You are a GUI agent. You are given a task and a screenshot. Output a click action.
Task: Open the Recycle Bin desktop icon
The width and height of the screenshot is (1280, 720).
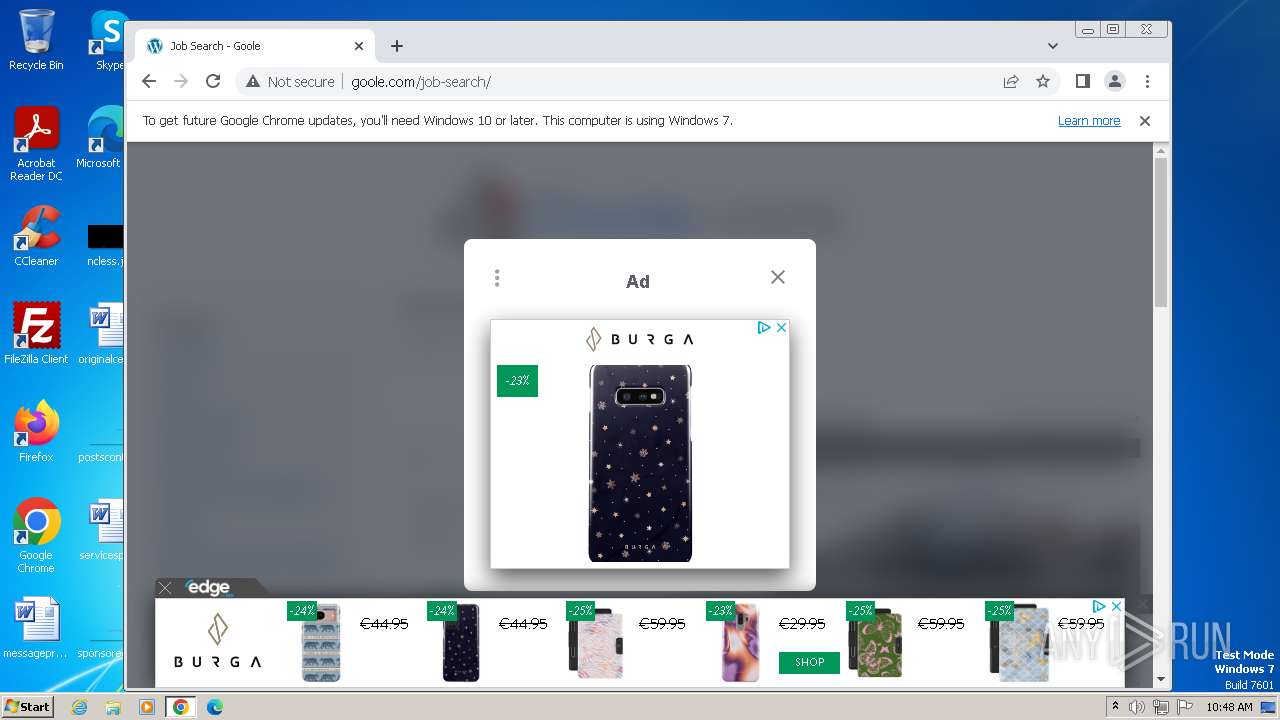click(x=36, y=40)
